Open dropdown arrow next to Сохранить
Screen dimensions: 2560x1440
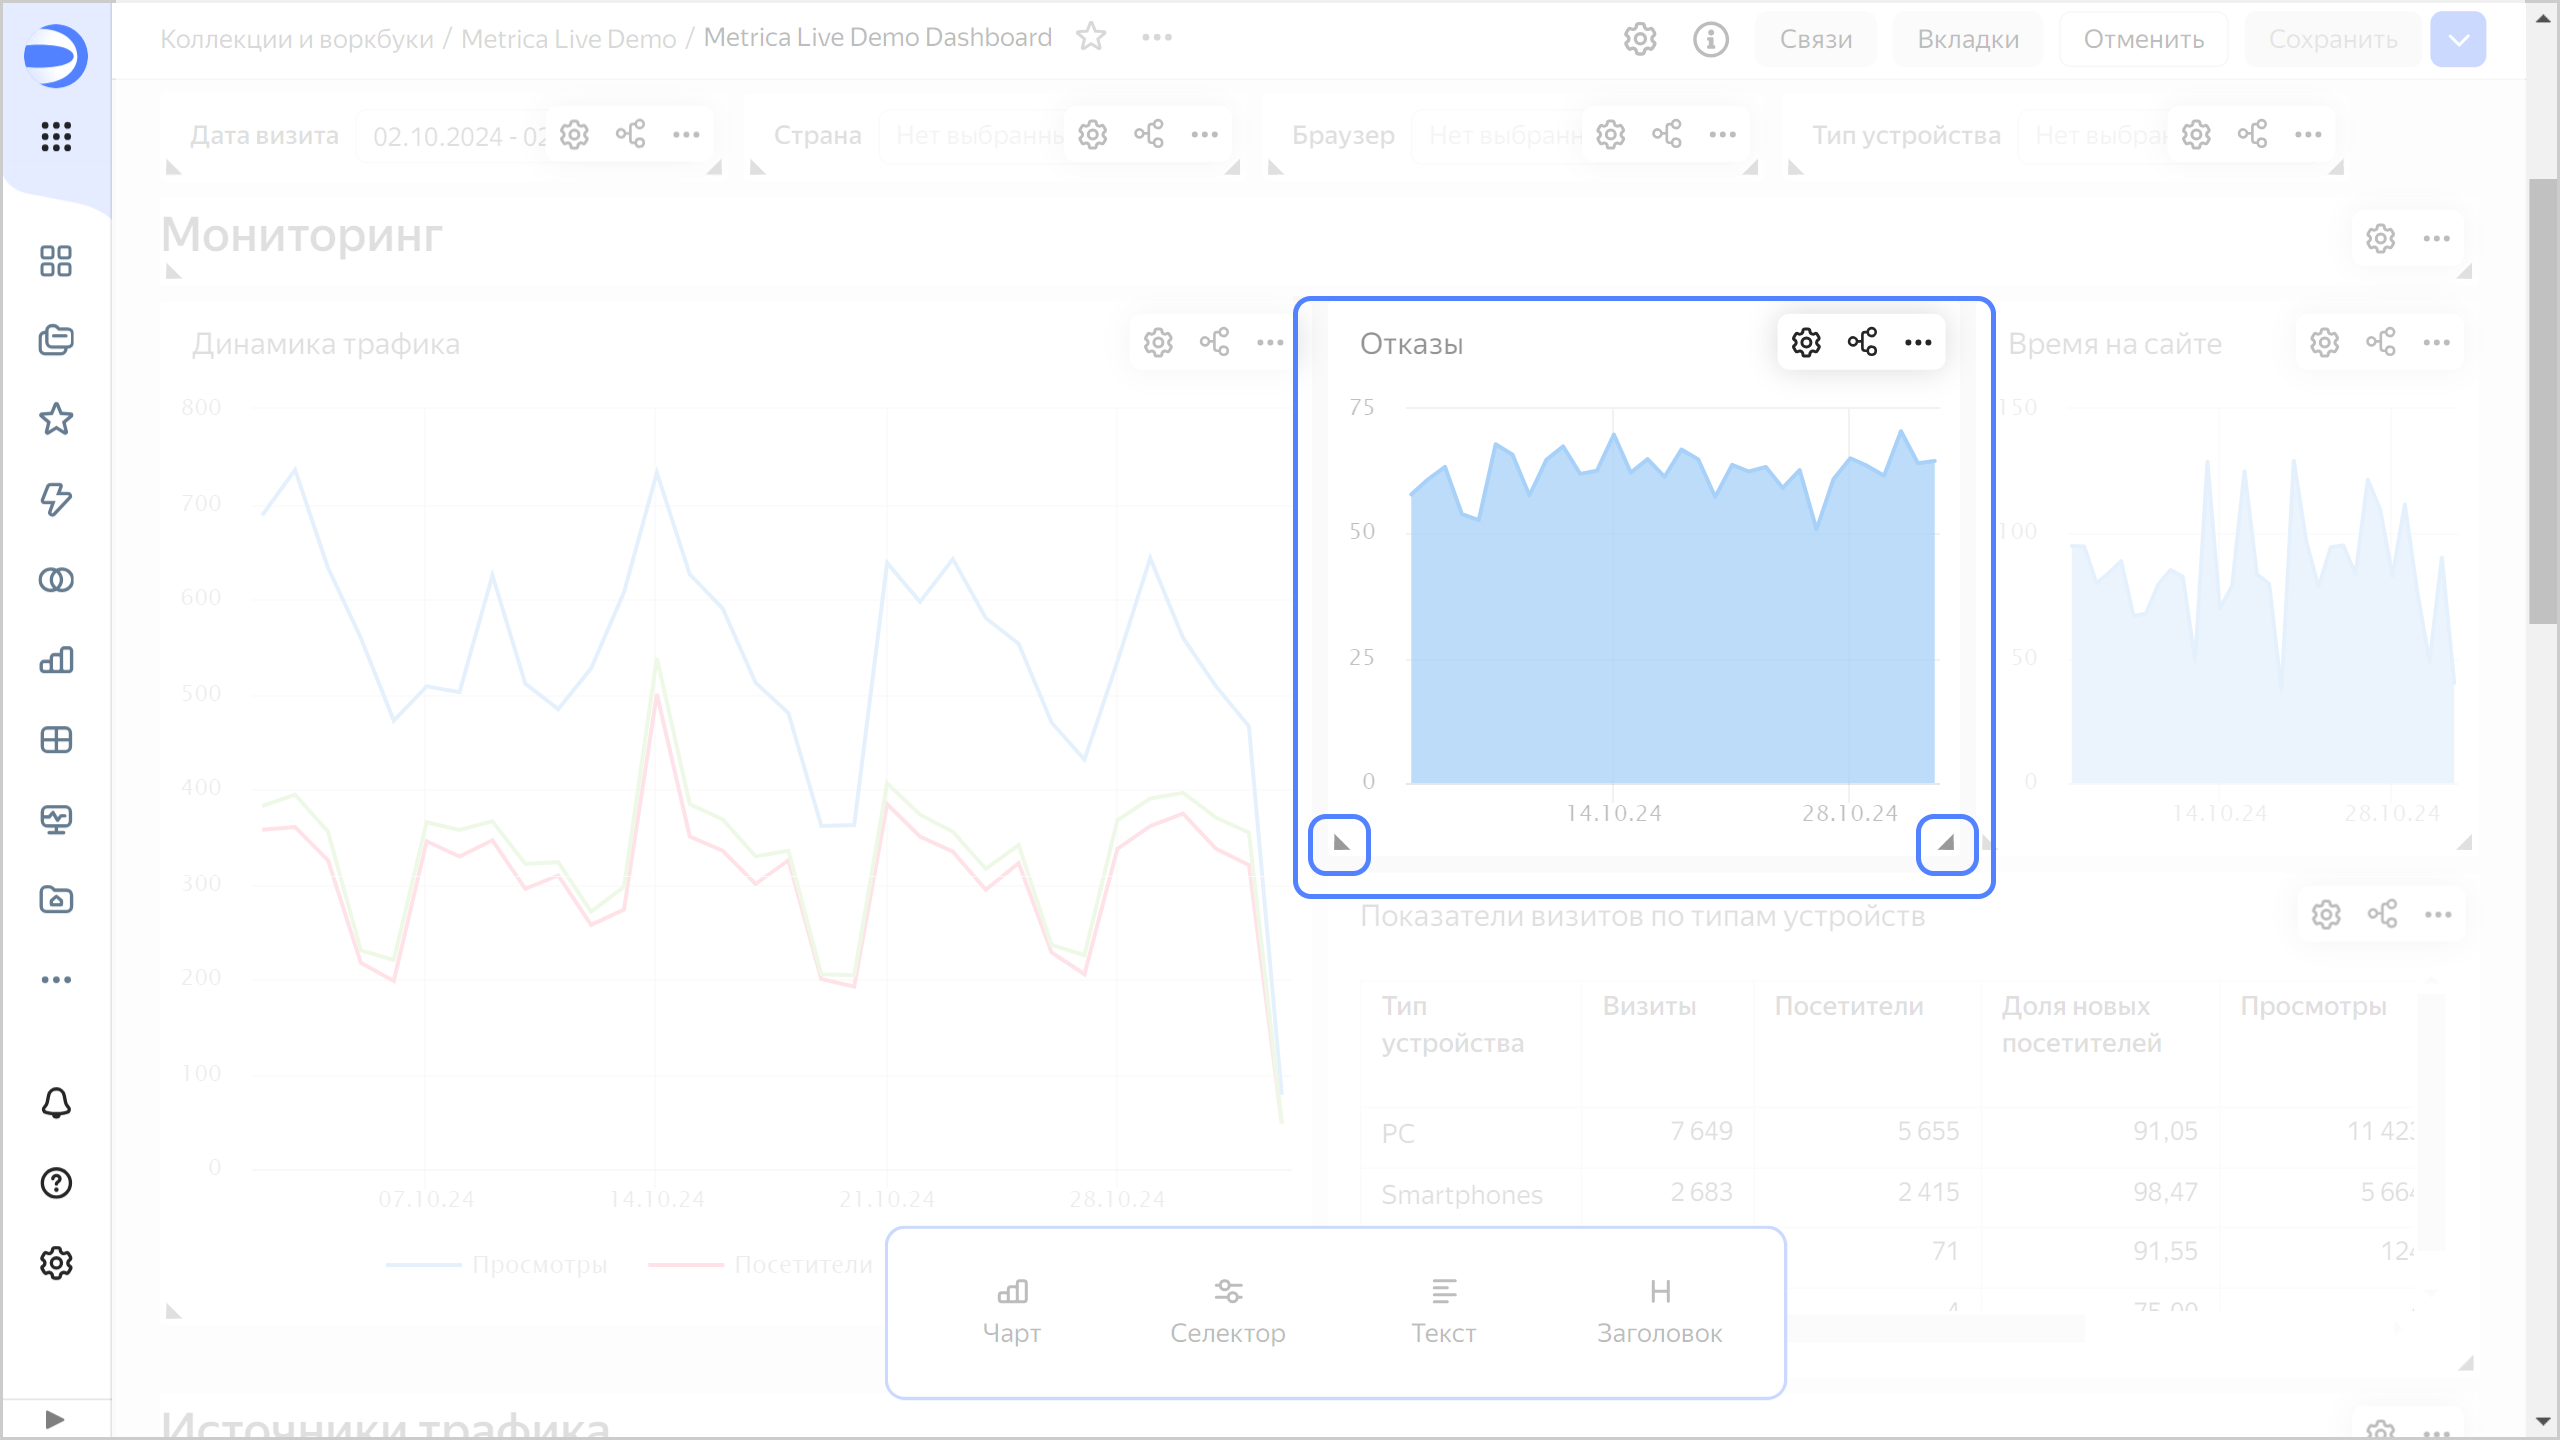click(x=2458, y=39)
